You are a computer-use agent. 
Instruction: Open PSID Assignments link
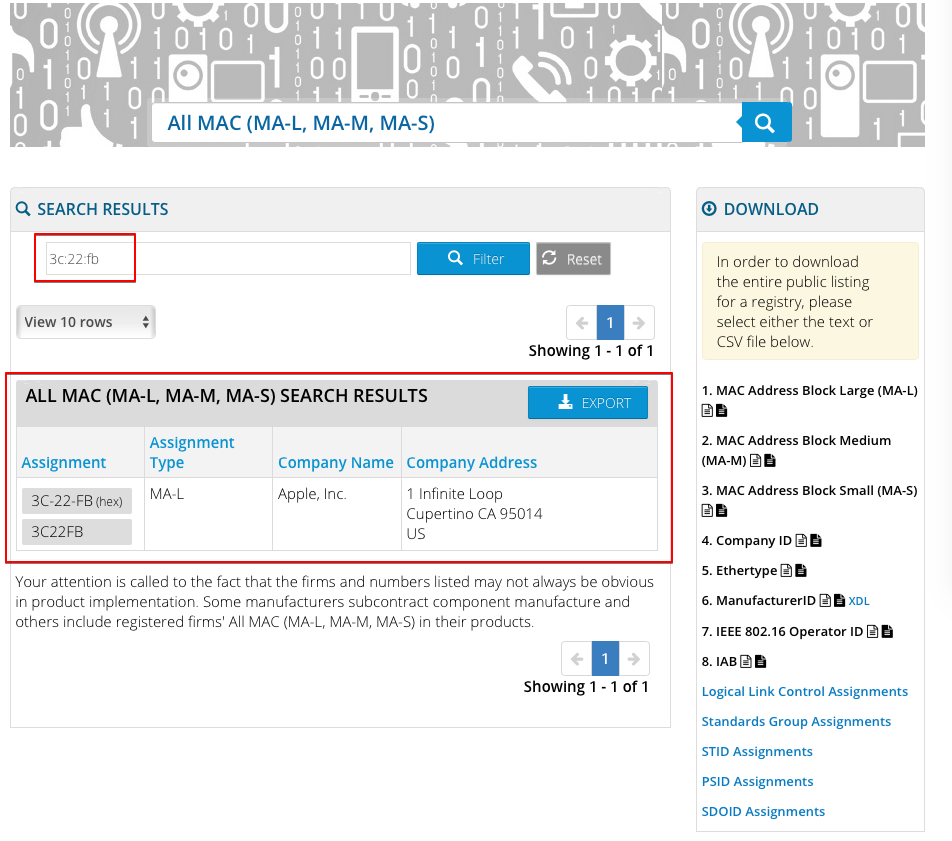point(757,781)
